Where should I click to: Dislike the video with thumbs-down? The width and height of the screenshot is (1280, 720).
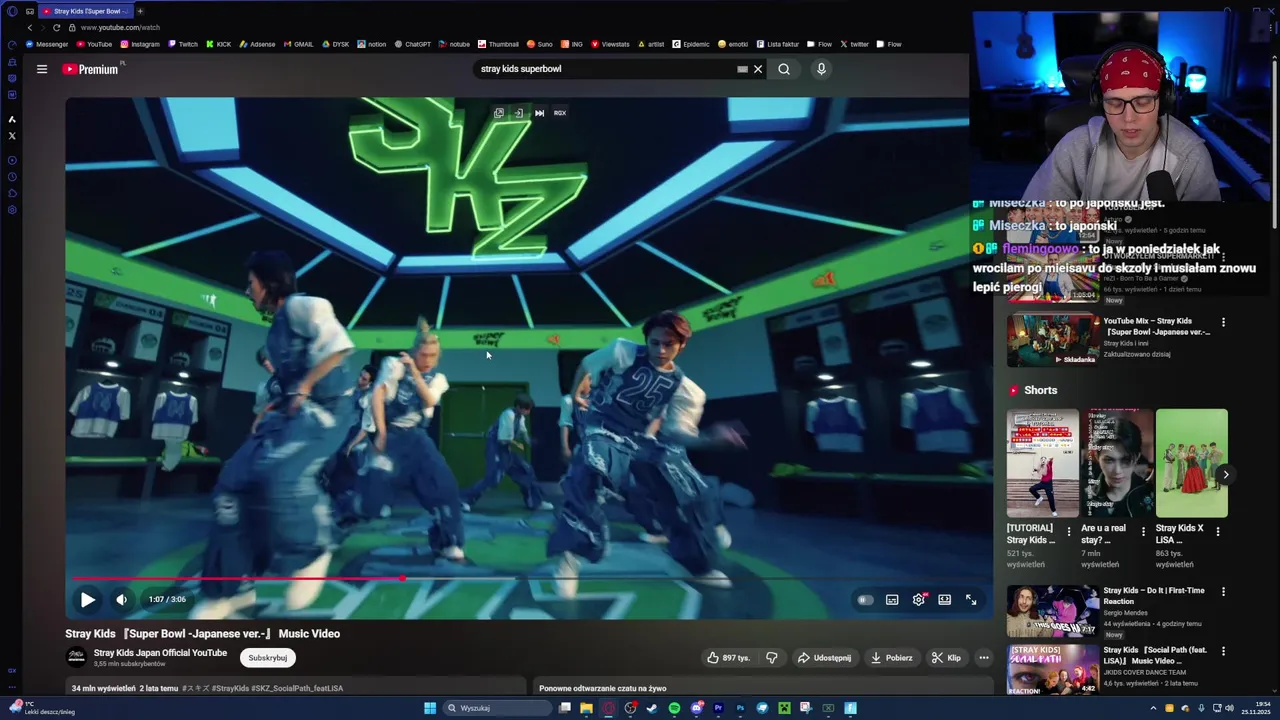(x=772, y=658)
